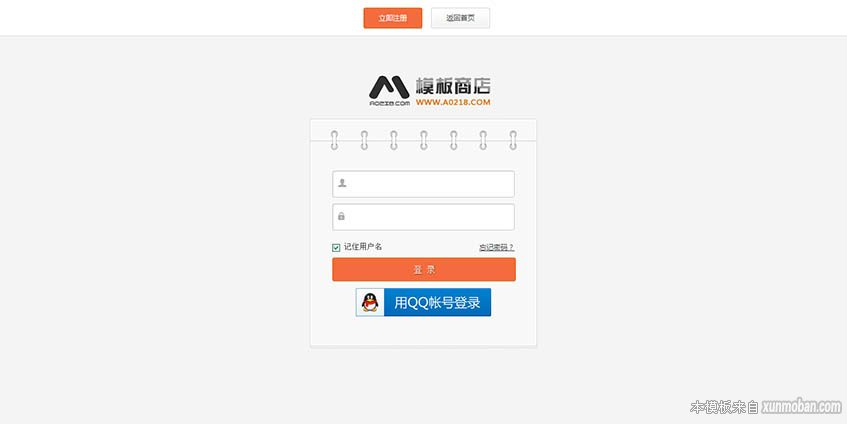
Task: Go back via the 返回首页 button
Action: (460, 18)
